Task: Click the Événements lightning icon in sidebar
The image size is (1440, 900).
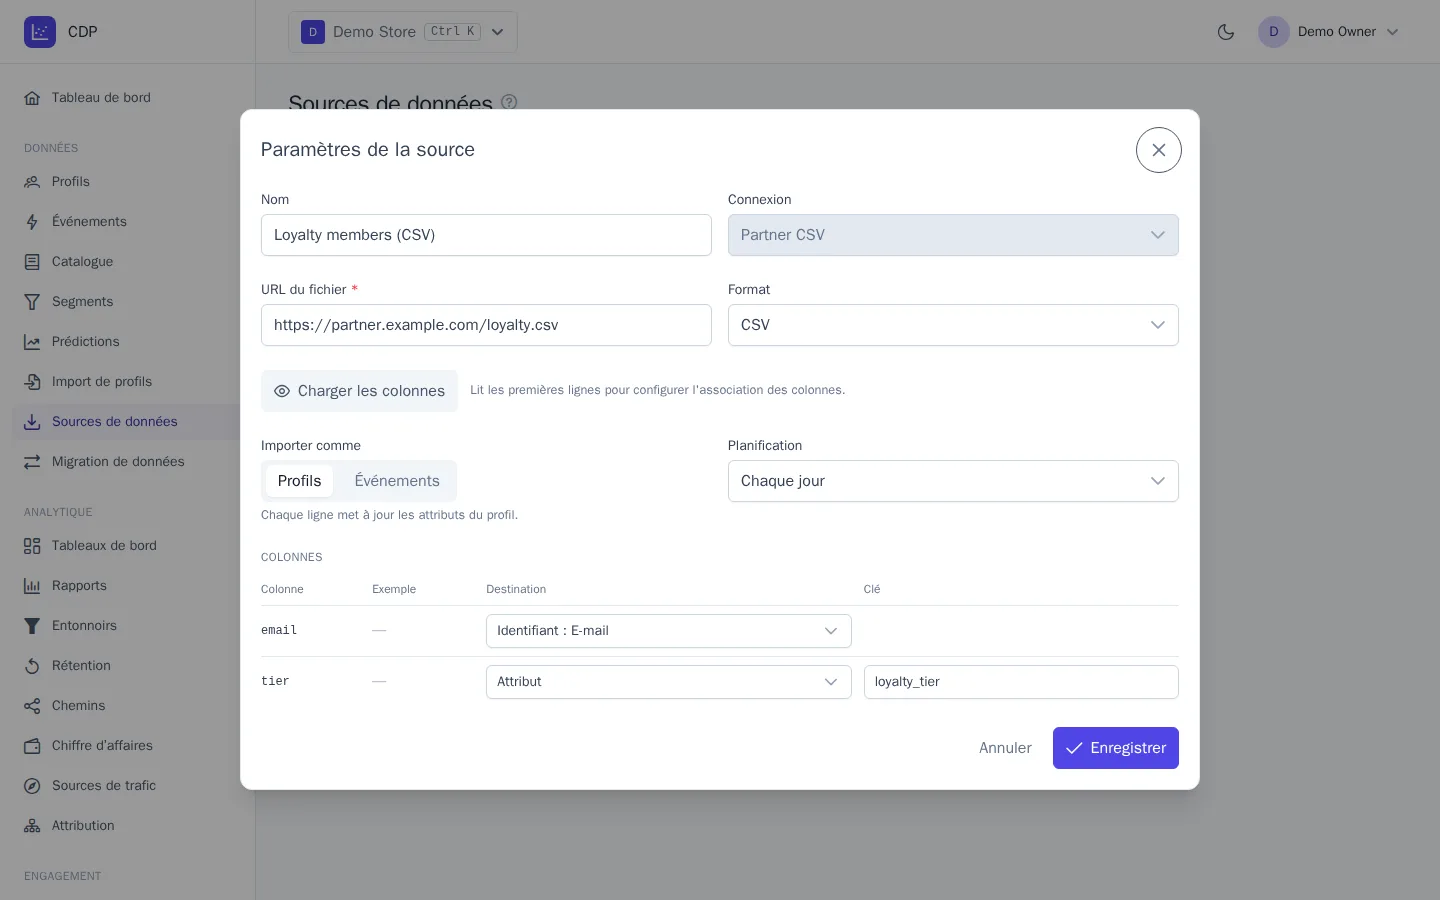Action: coord(32,222)
